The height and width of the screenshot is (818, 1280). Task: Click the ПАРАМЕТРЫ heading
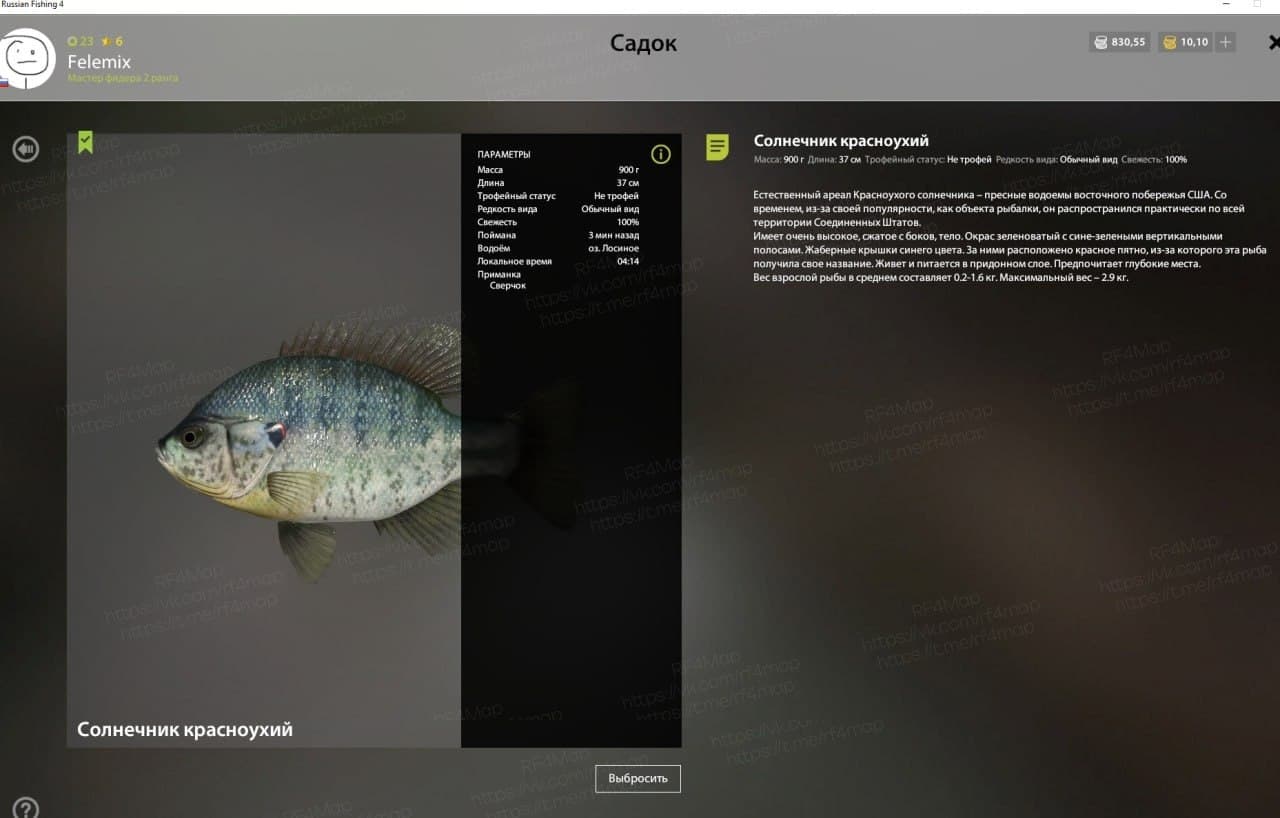[x=504, y=155]
